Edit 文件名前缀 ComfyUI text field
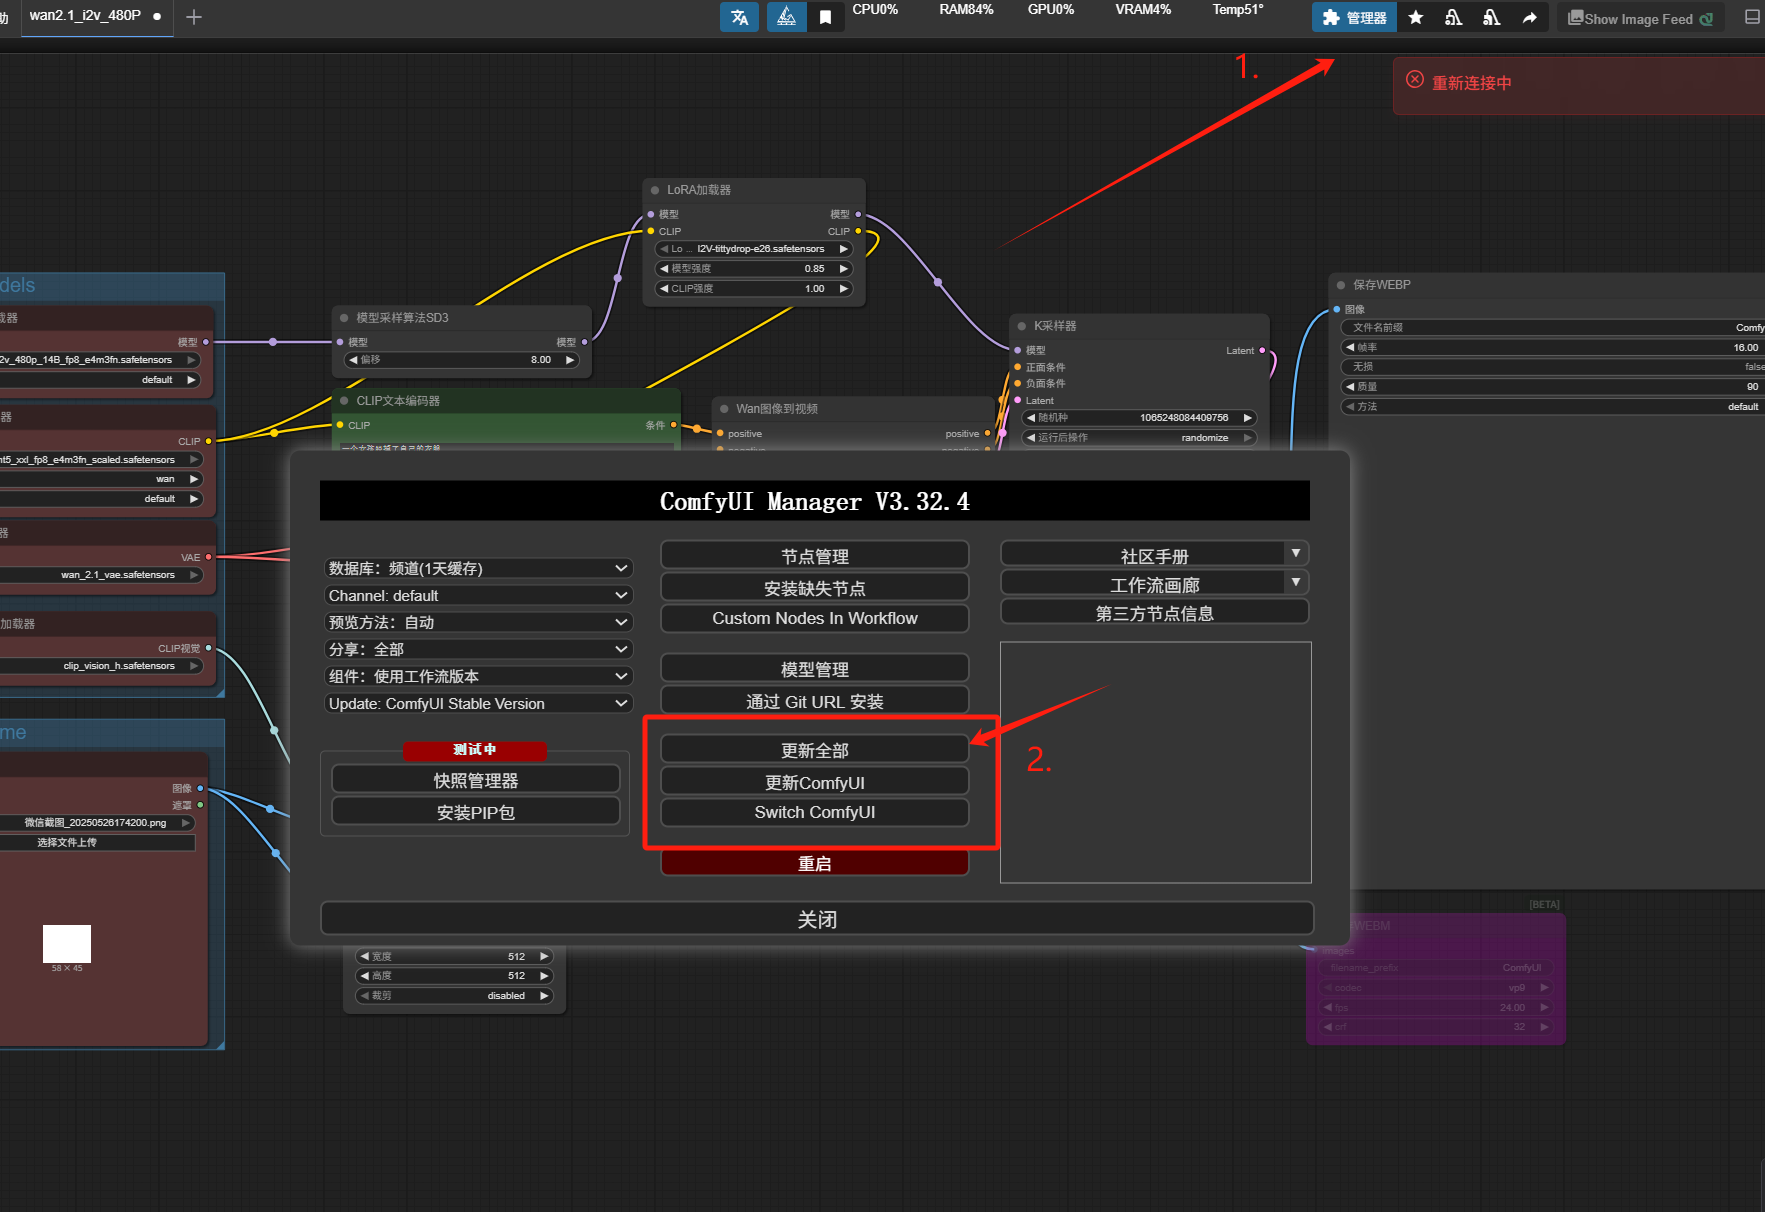The height and width of the screenshot is (1212, 1765). (1552, 328)
